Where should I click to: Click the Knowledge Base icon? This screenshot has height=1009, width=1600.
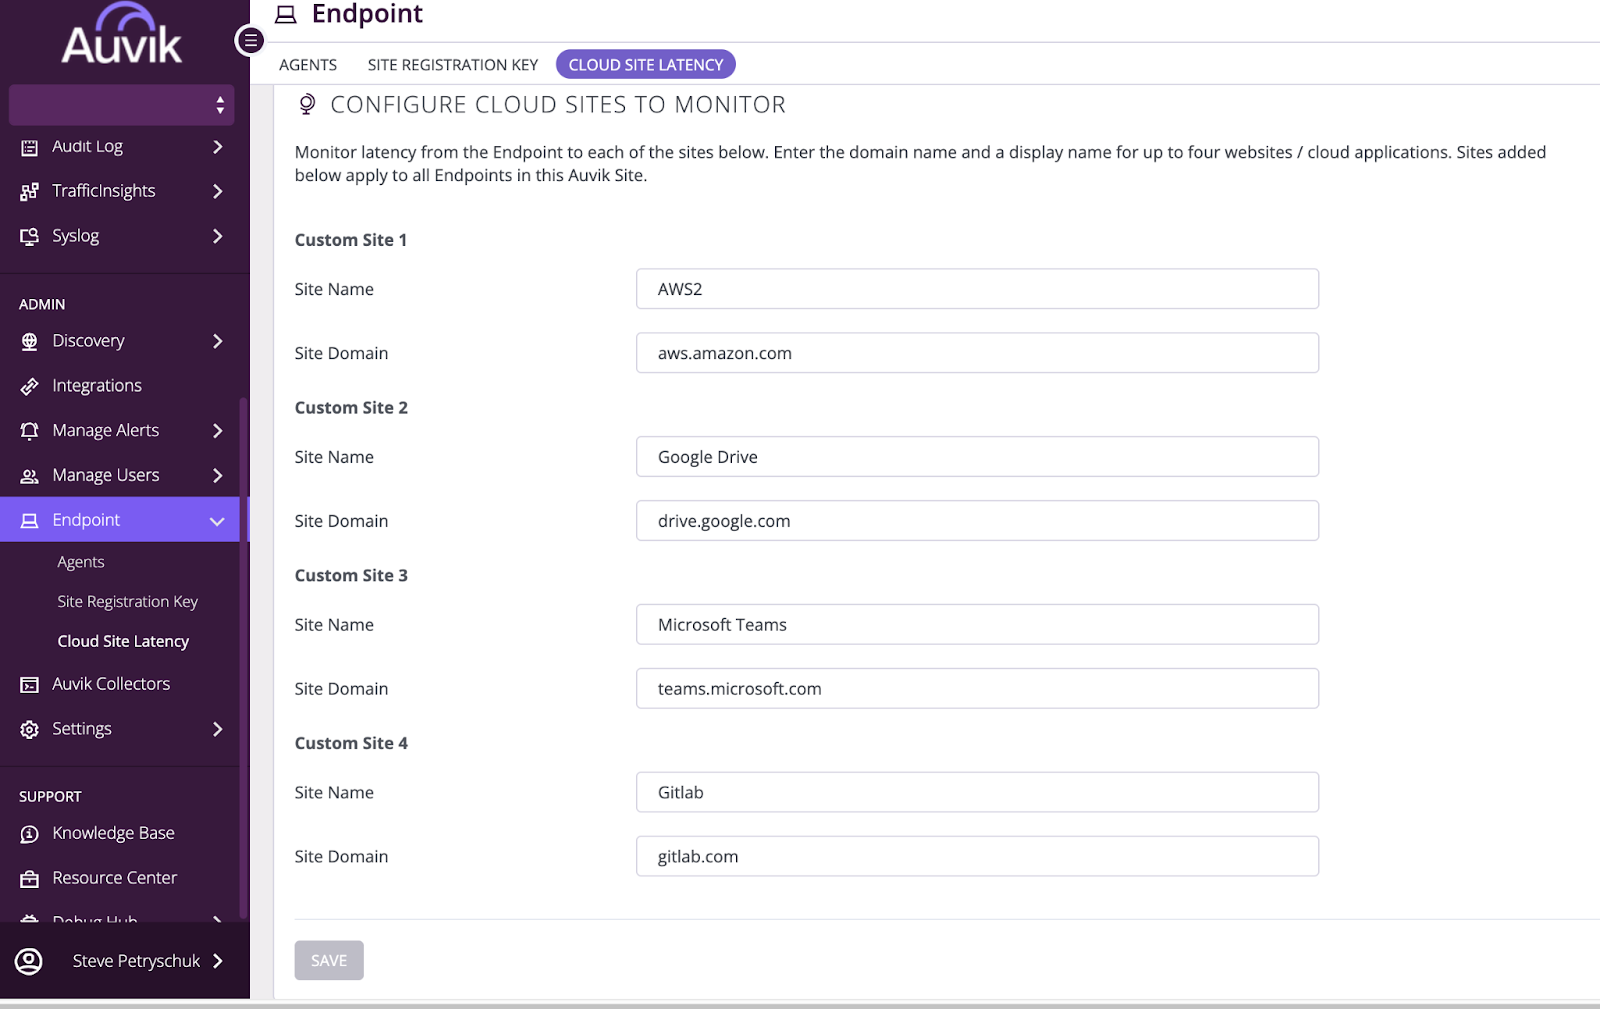click(30, 834)
